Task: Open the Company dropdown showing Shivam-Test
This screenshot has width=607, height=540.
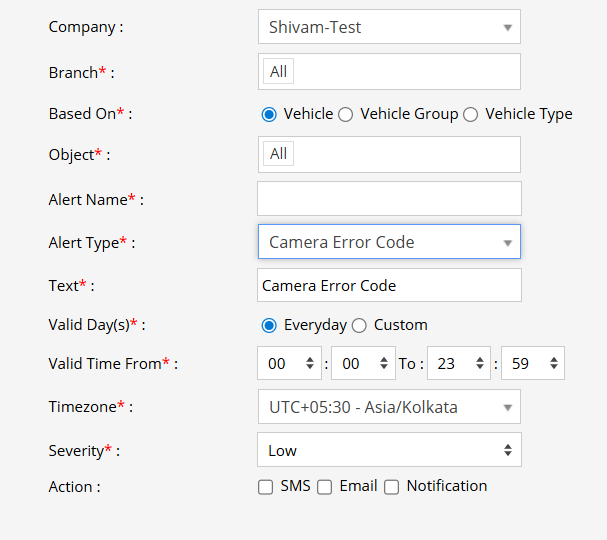Action: [x=388, y=27]
